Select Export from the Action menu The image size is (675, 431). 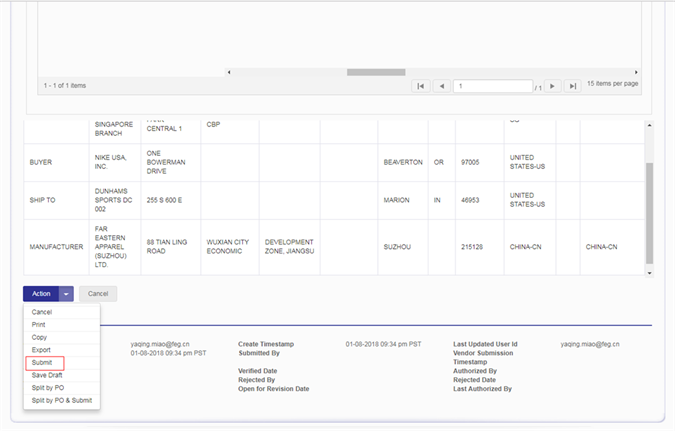41,350
